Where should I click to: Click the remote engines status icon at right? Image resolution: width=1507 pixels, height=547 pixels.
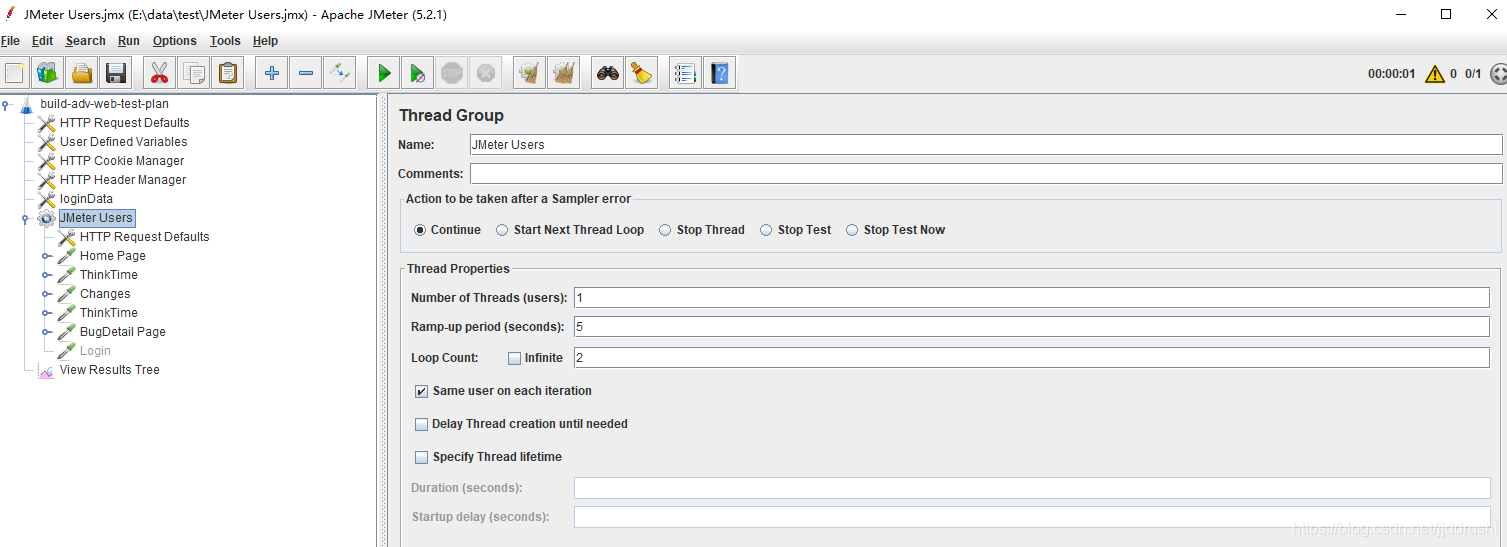pyautogui.click(x=1498, y=73)
